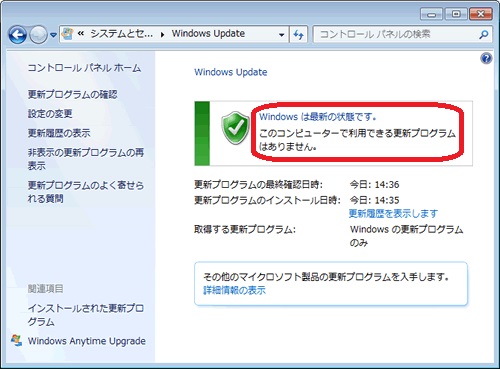Image resolution: width=500 pixels, height=369 pixels.
Task: Click 更新プログラムの確認 in sidebar
Action: pyautogui.click(x=72, y=94)
